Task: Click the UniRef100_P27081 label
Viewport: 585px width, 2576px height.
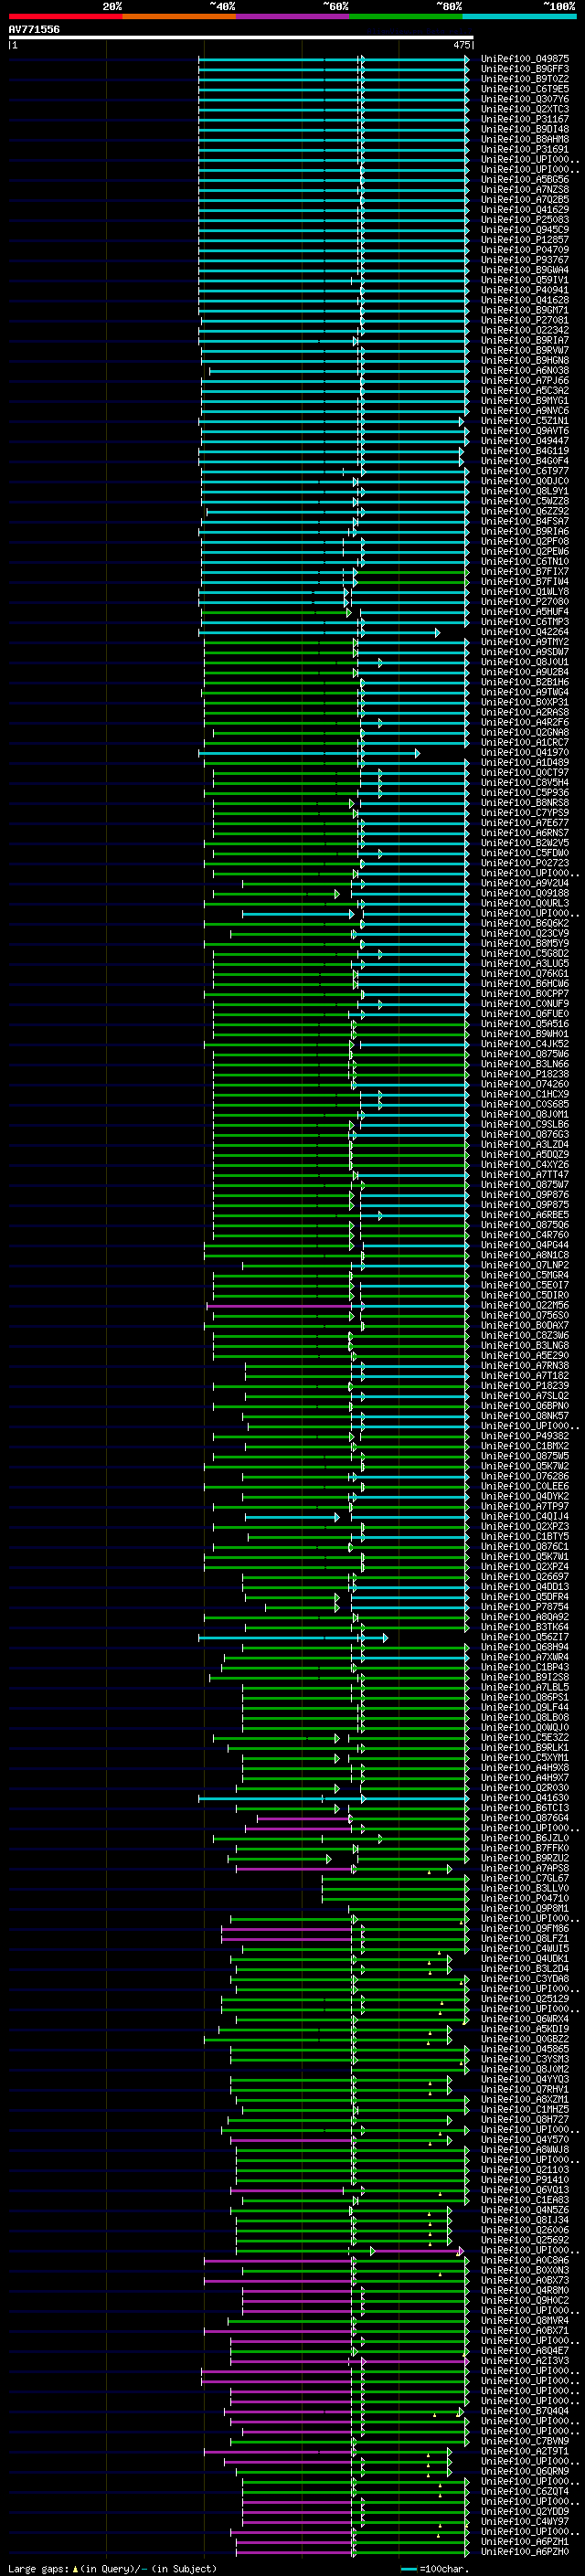Action: 525,320
